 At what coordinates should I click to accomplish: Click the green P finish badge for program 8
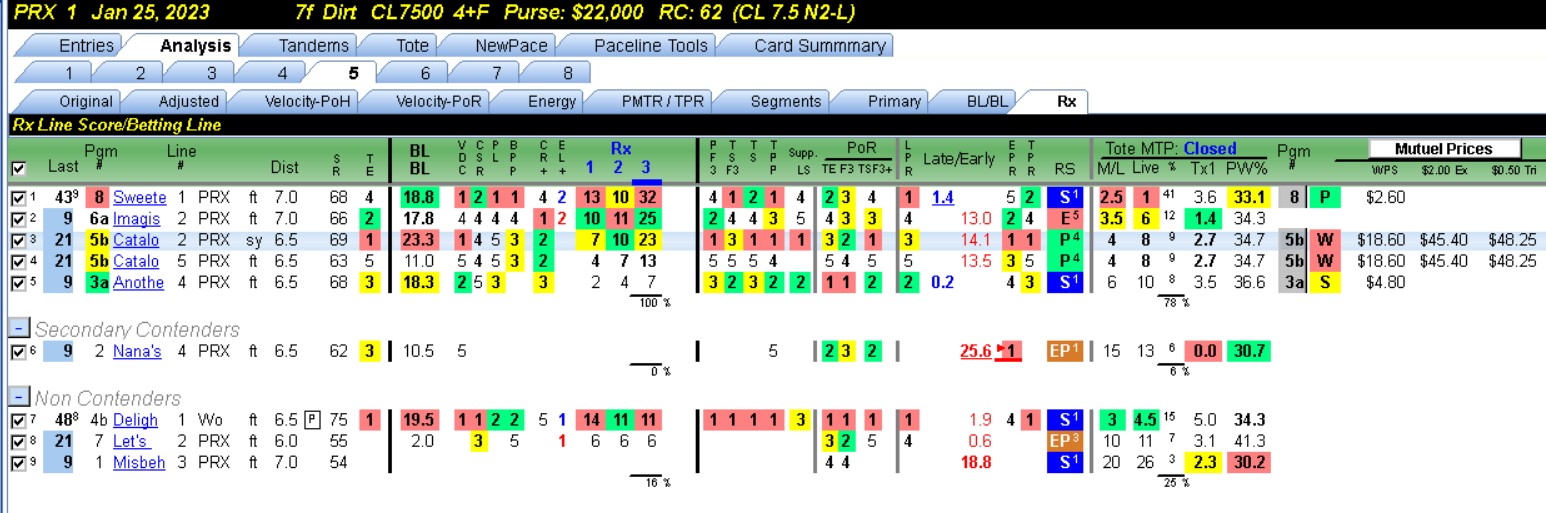pos(1325,198)
